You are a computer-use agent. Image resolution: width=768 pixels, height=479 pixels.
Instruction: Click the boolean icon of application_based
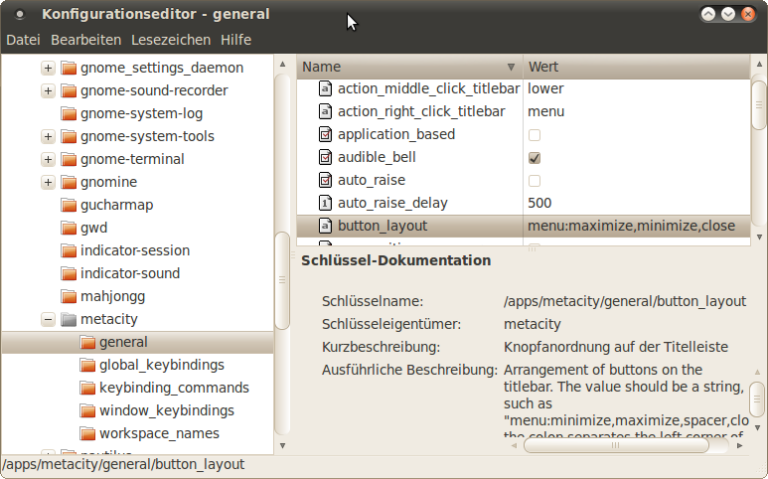(x=325, y=134)
